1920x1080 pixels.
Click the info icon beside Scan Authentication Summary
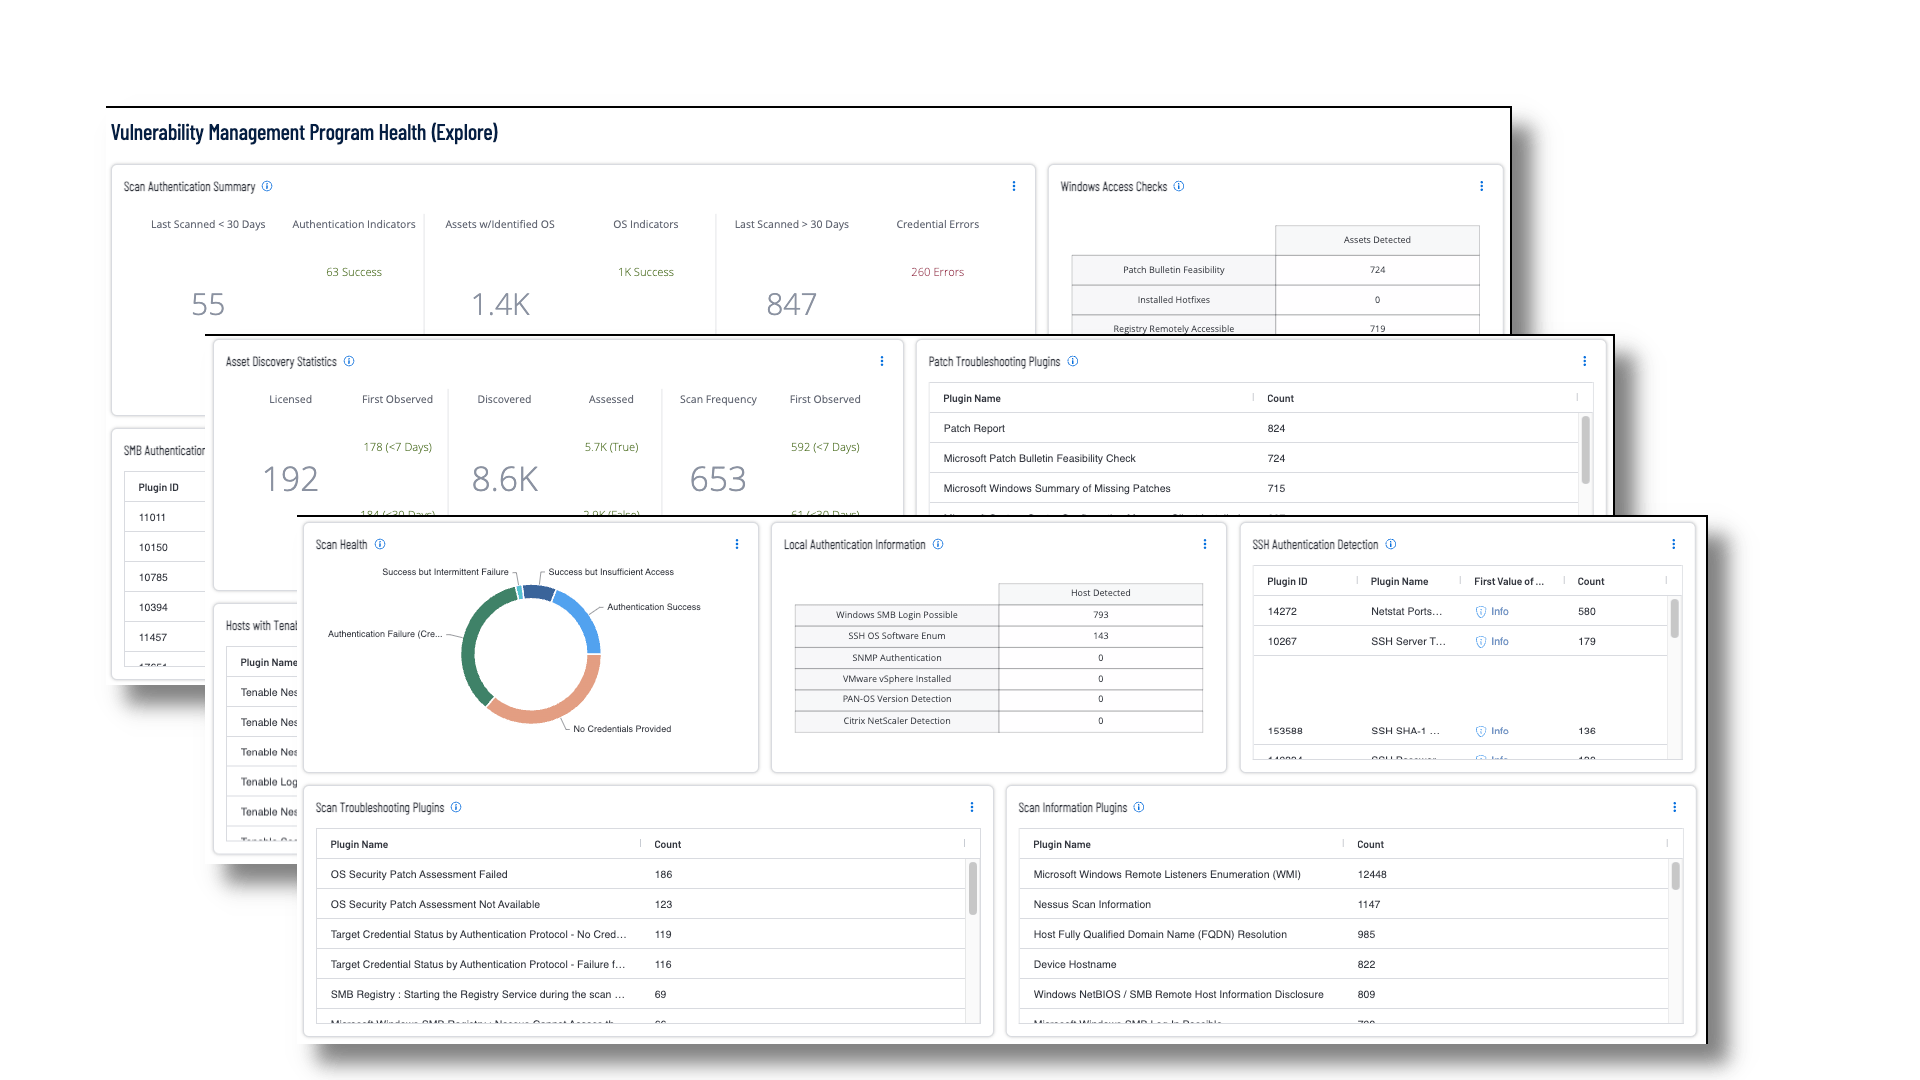267,186
